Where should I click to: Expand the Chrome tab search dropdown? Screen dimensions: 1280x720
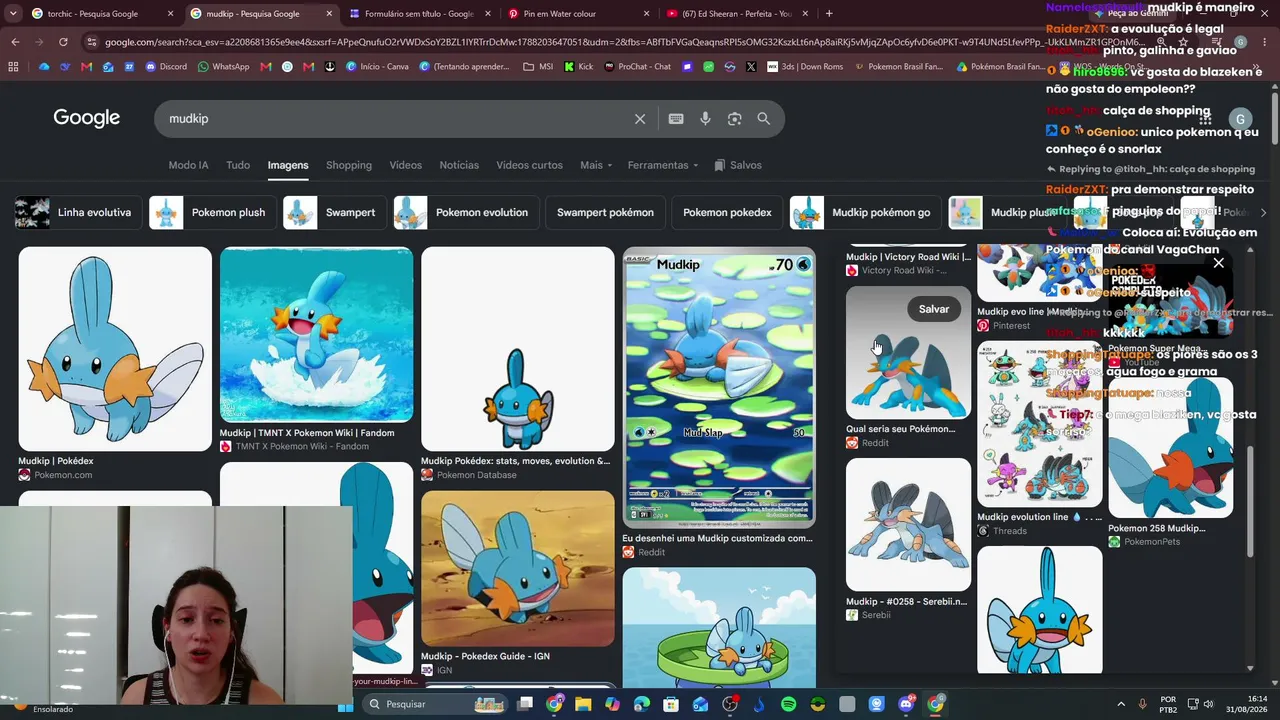tap(14, 14)
